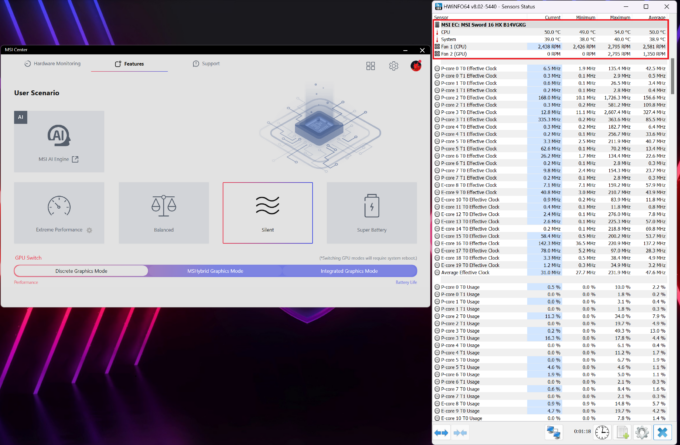Click the fan icon beside Fan 1 (CPU)

coord(437,46)
